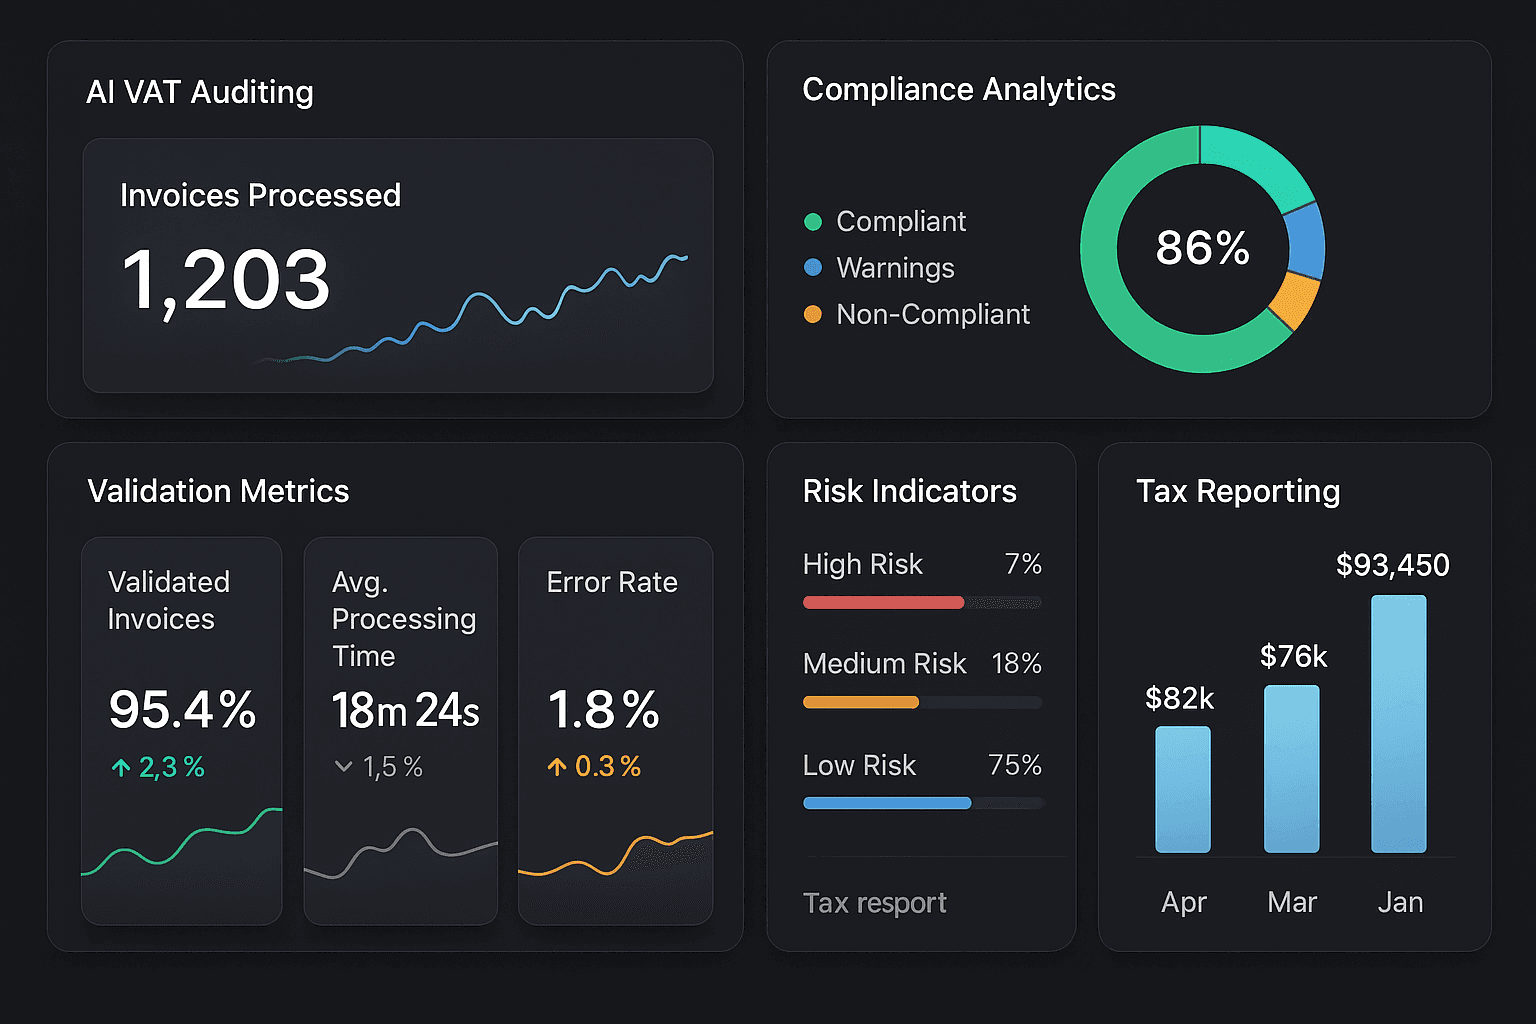This screenshot has width=1536, height=1024.
Task: Click the gray Processing Time sparkline
Action: click(401, 853)
